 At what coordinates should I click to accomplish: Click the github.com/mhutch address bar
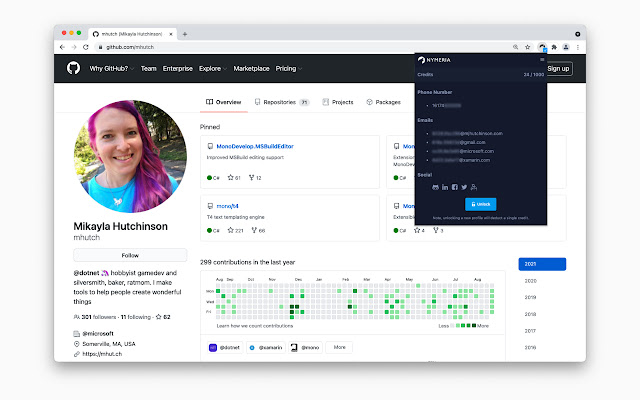tap(302, 47)
